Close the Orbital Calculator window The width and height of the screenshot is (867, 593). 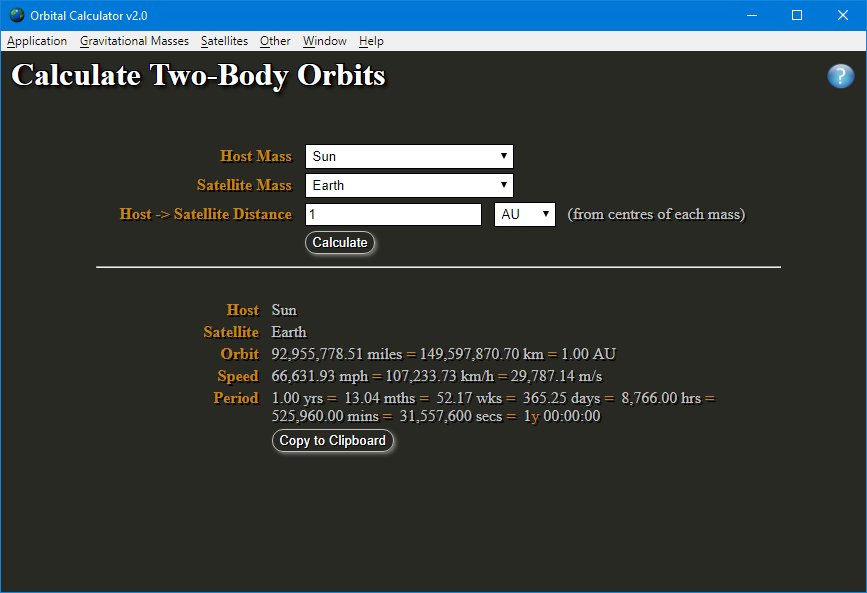[x=843, y=15]
